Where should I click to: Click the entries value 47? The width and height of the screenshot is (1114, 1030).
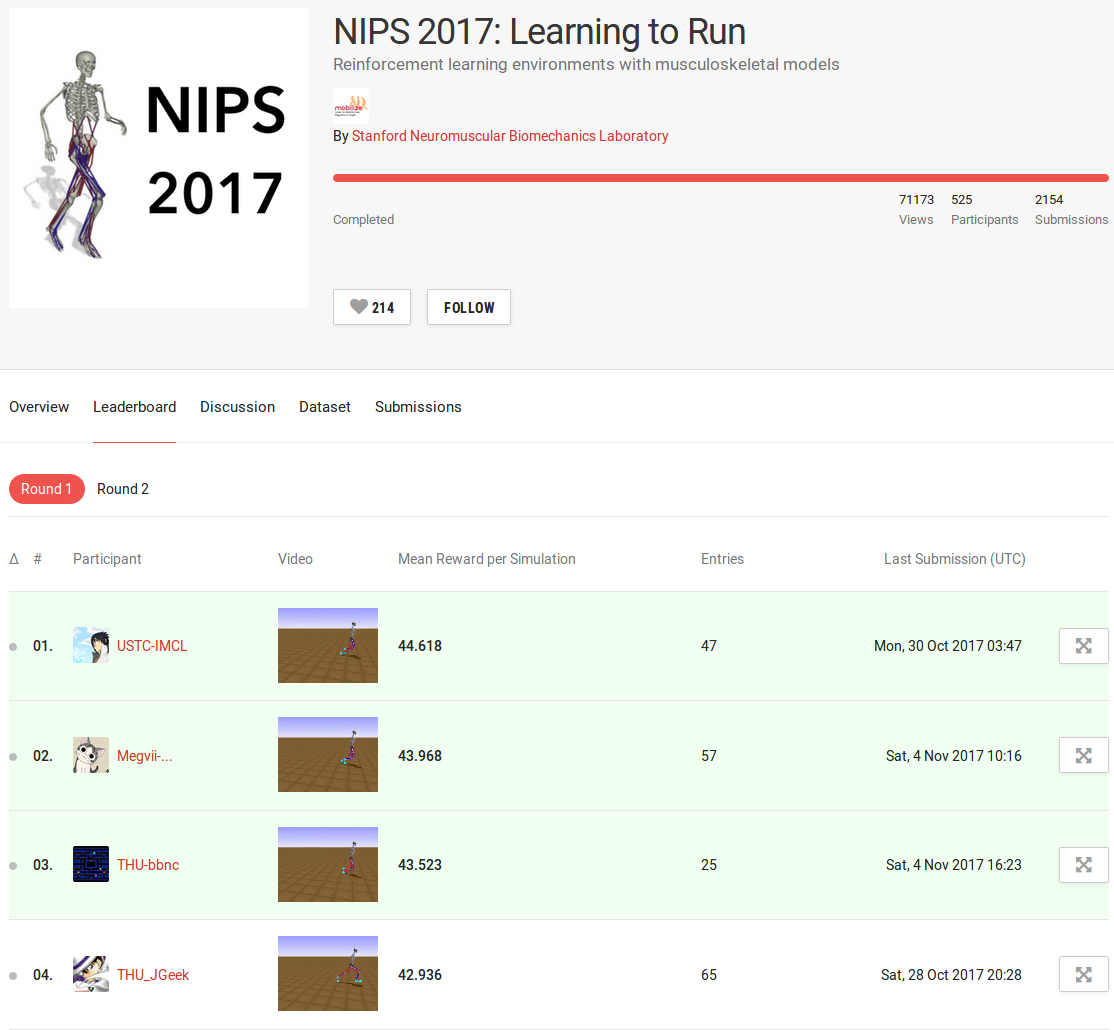pyautogui.click(x=709, y=646)
